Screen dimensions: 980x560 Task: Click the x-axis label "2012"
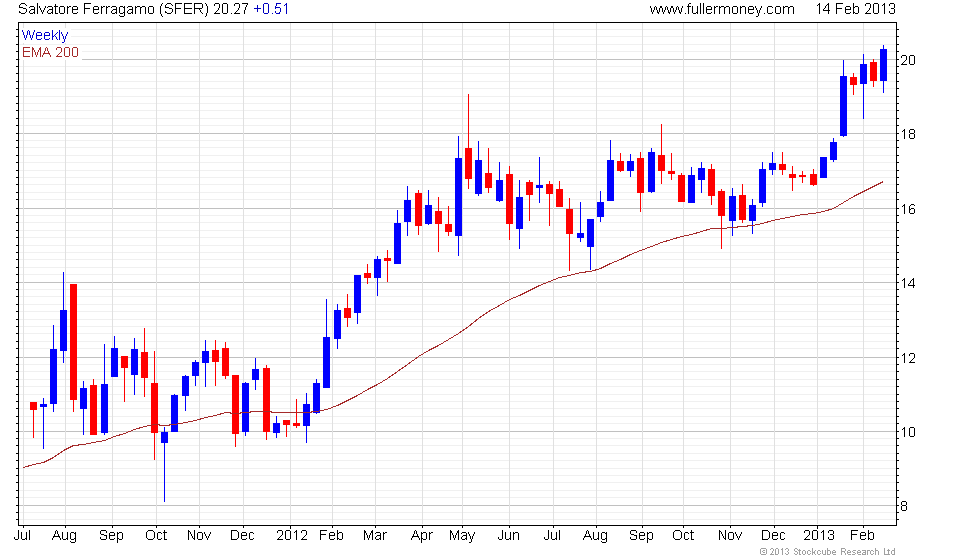(292, 536)
